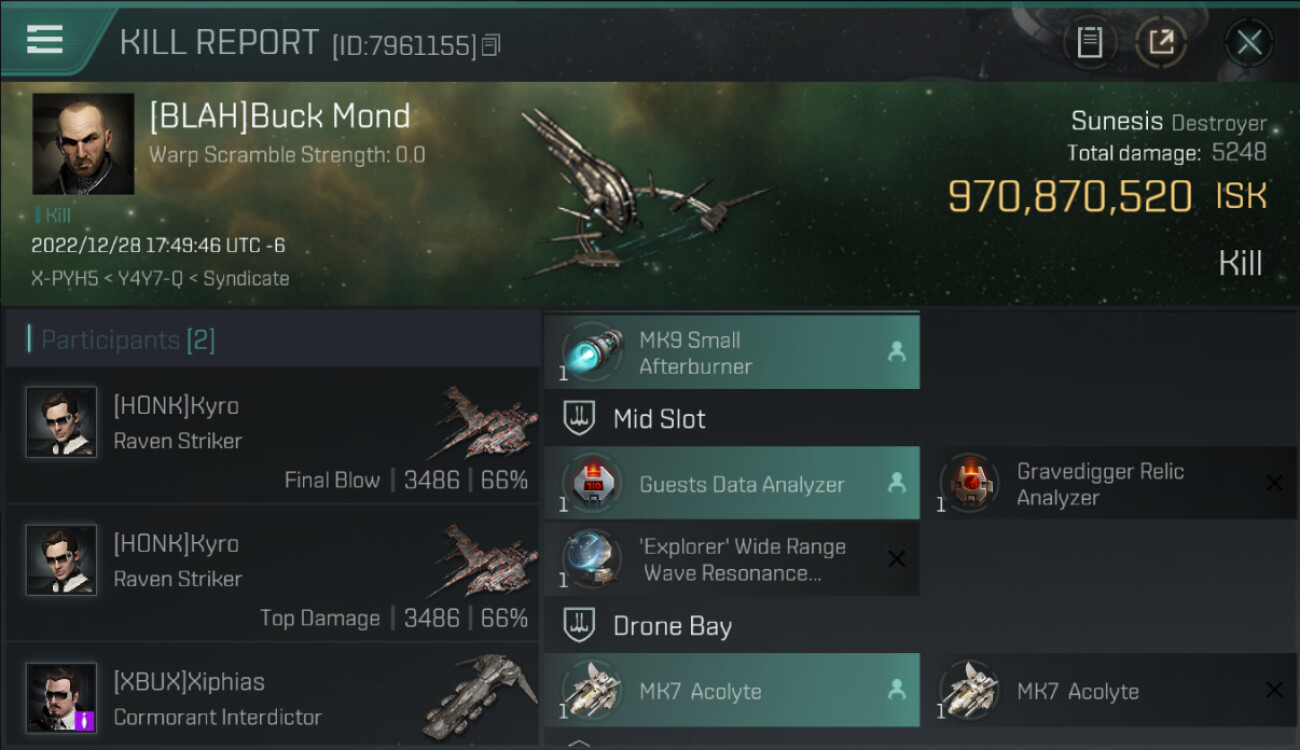The image size is (1300, 750).
Task: Select Kyro's Final Blow entry
Action: [x=272, y=435]
